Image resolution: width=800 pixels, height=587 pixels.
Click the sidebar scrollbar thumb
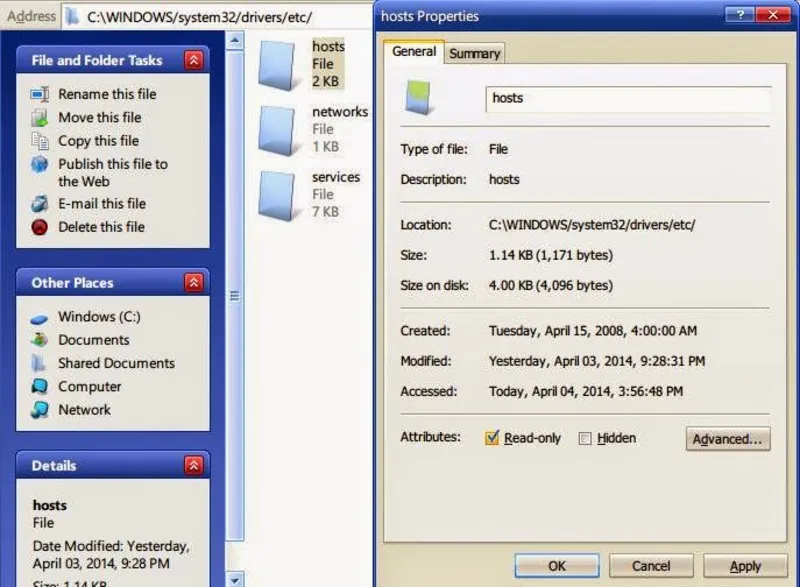235,296
